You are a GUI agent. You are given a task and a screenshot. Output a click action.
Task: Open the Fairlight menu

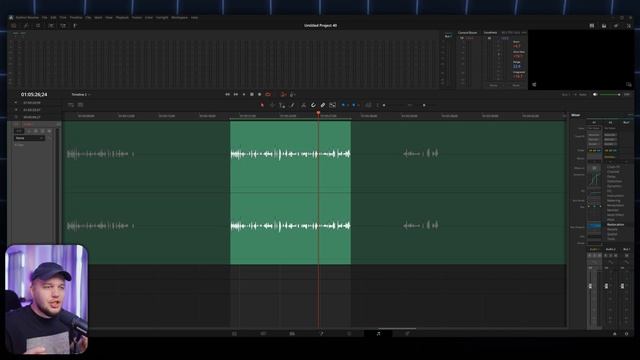coord(162,18)
